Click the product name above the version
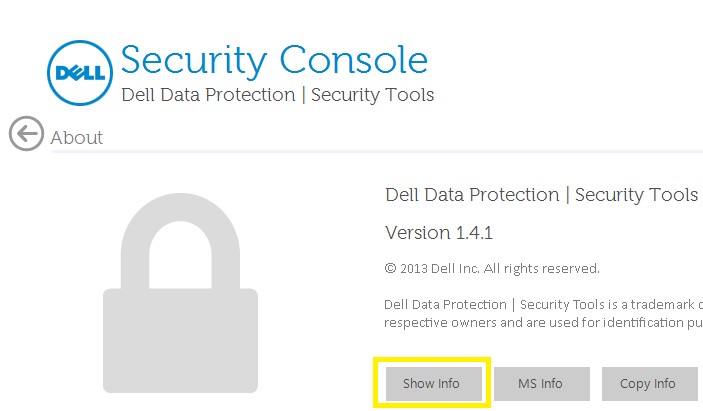703x411 pixels. pos(541,195)
